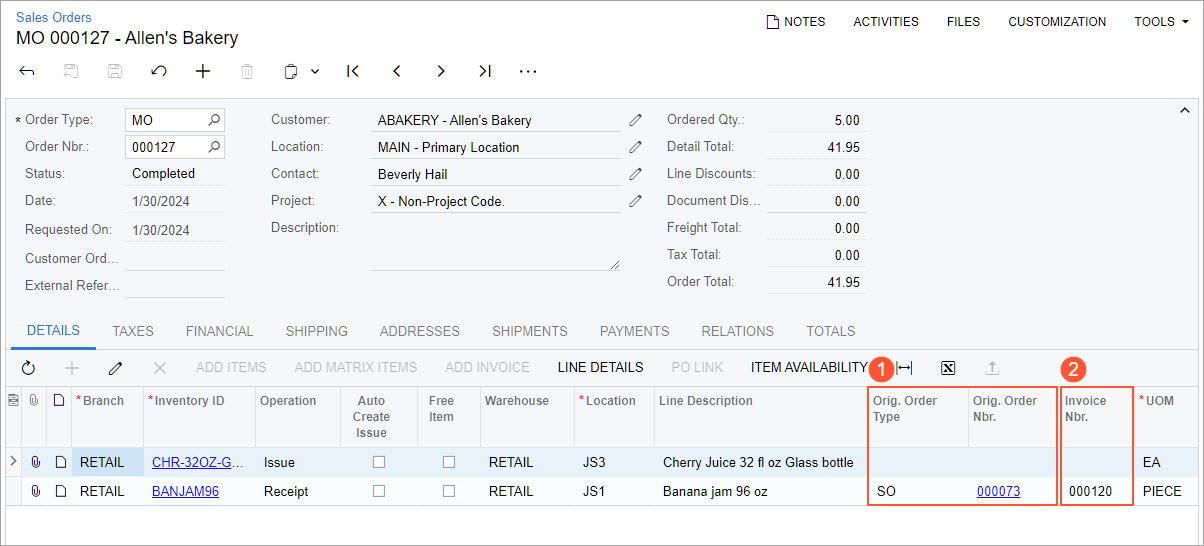1204x546 pixels.
Task: Switch to the Shipments tab
Action: click(530, 331)
